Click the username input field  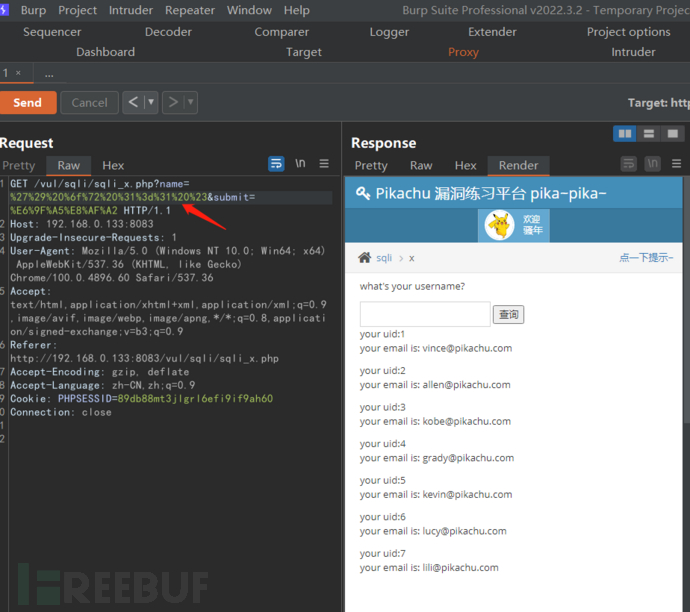coord(425,314)
